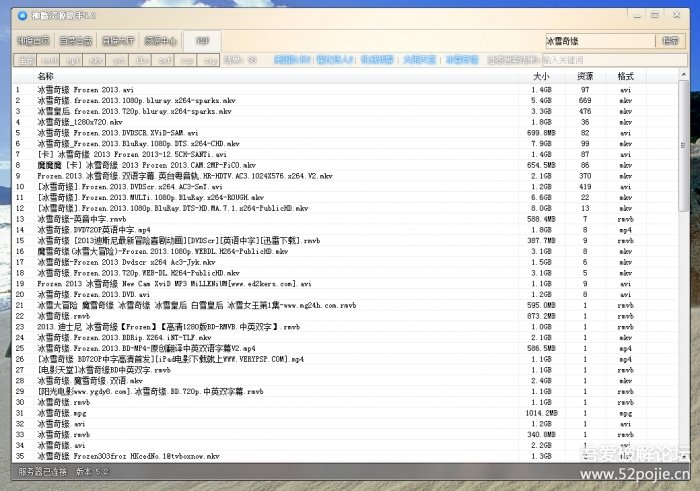
Task: Click the 1014.2MB size cell
Action: 542,413
